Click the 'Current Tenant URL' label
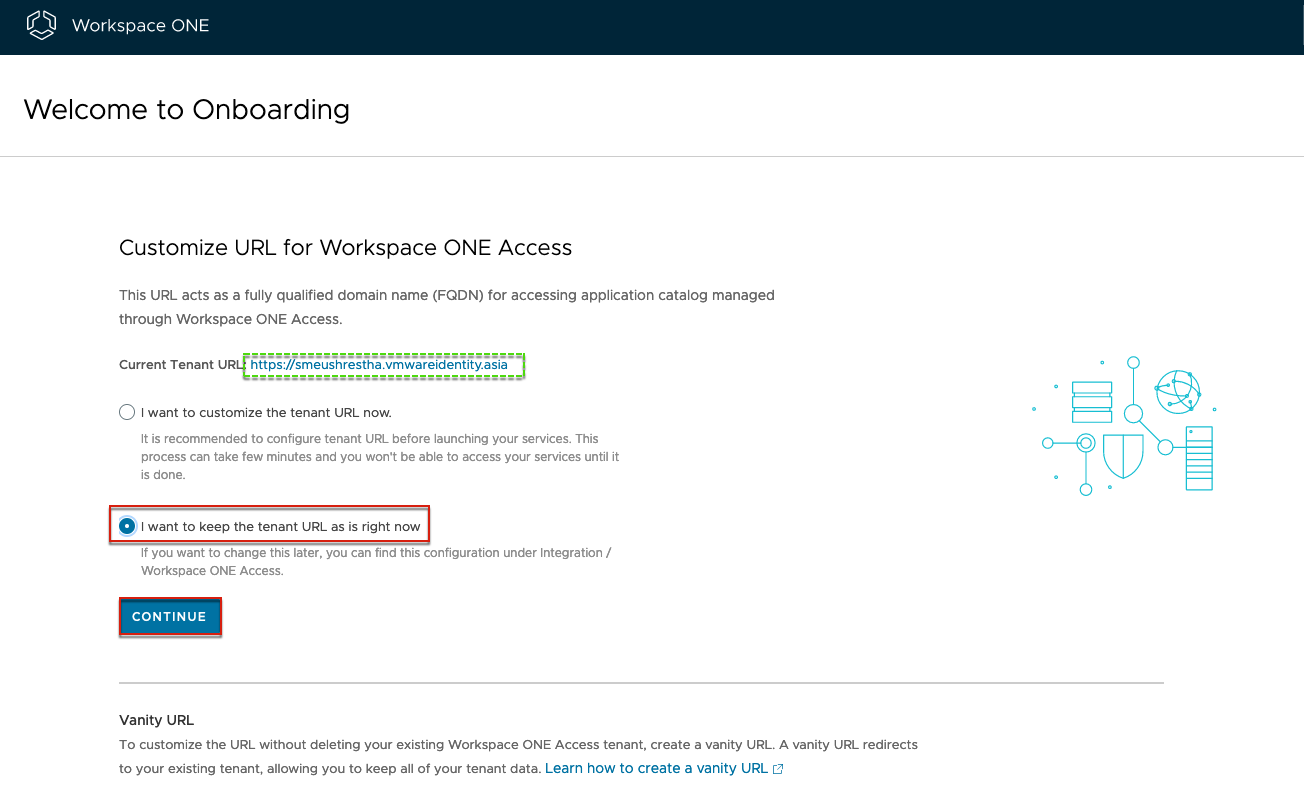This screenshot has width=1304, height=795. click(182, 365)
